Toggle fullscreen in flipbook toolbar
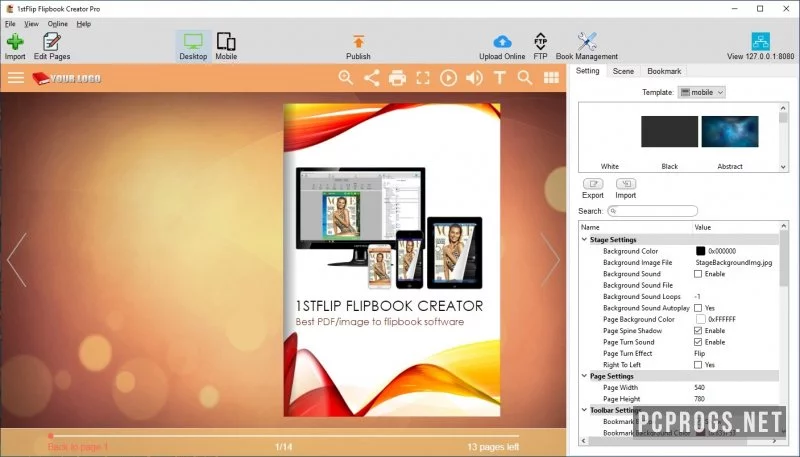This screenshot has height=457, width=800. [423, 78]
